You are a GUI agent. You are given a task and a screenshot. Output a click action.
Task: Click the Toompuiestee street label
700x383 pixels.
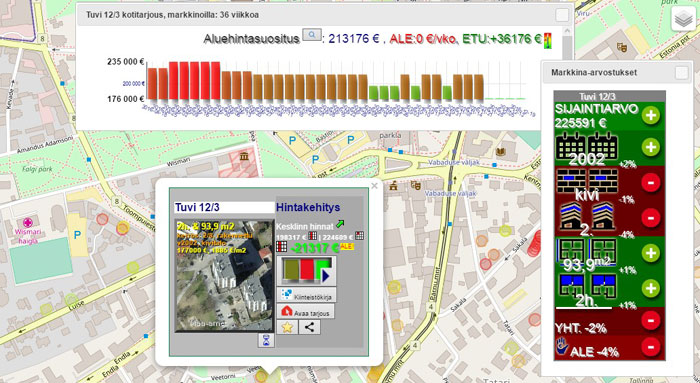click(x=139, y=218)
